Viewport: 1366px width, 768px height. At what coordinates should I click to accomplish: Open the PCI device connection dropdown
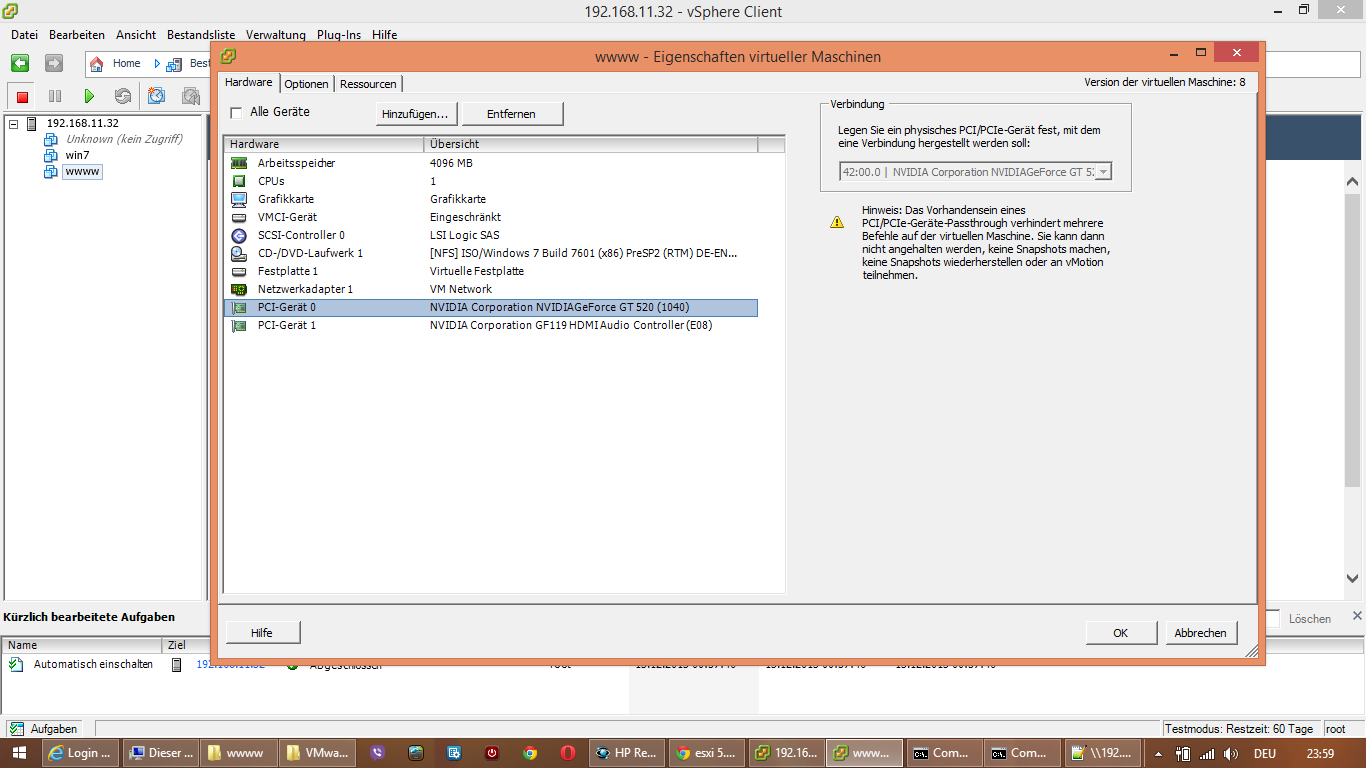point(1102,172)
